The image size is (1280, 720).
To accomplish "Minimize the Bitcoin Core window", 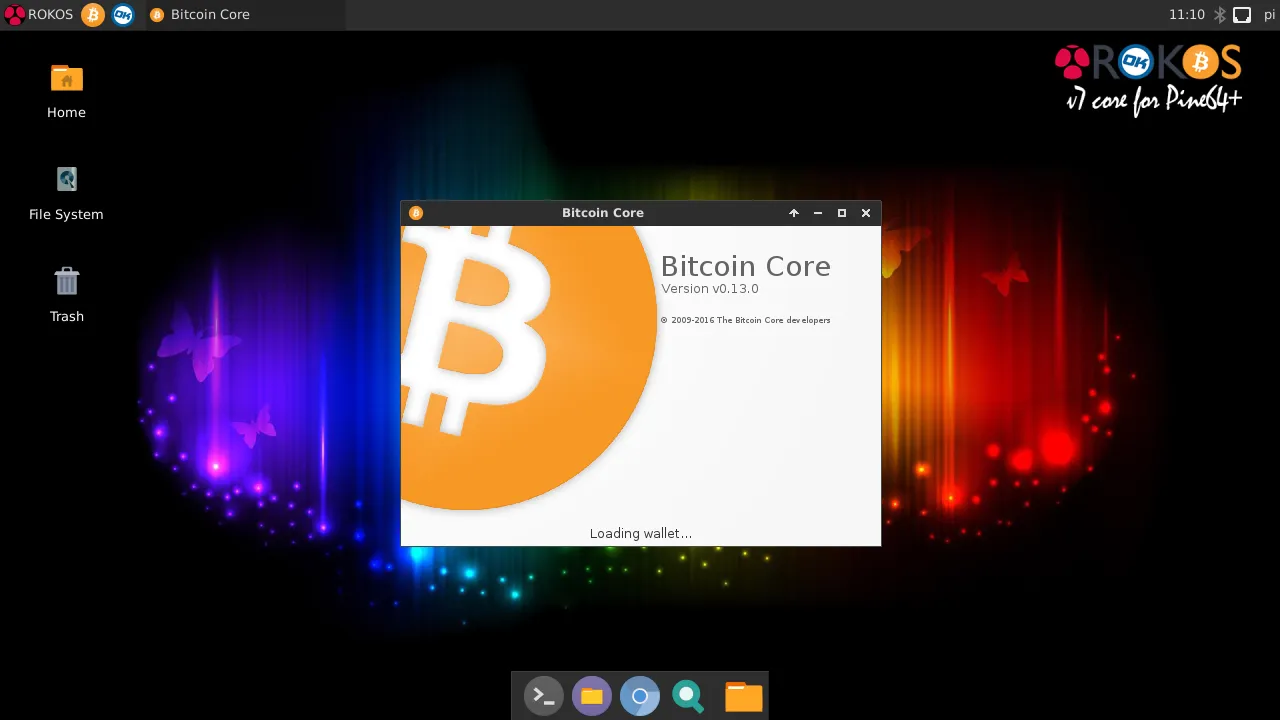I will [818, 213].
